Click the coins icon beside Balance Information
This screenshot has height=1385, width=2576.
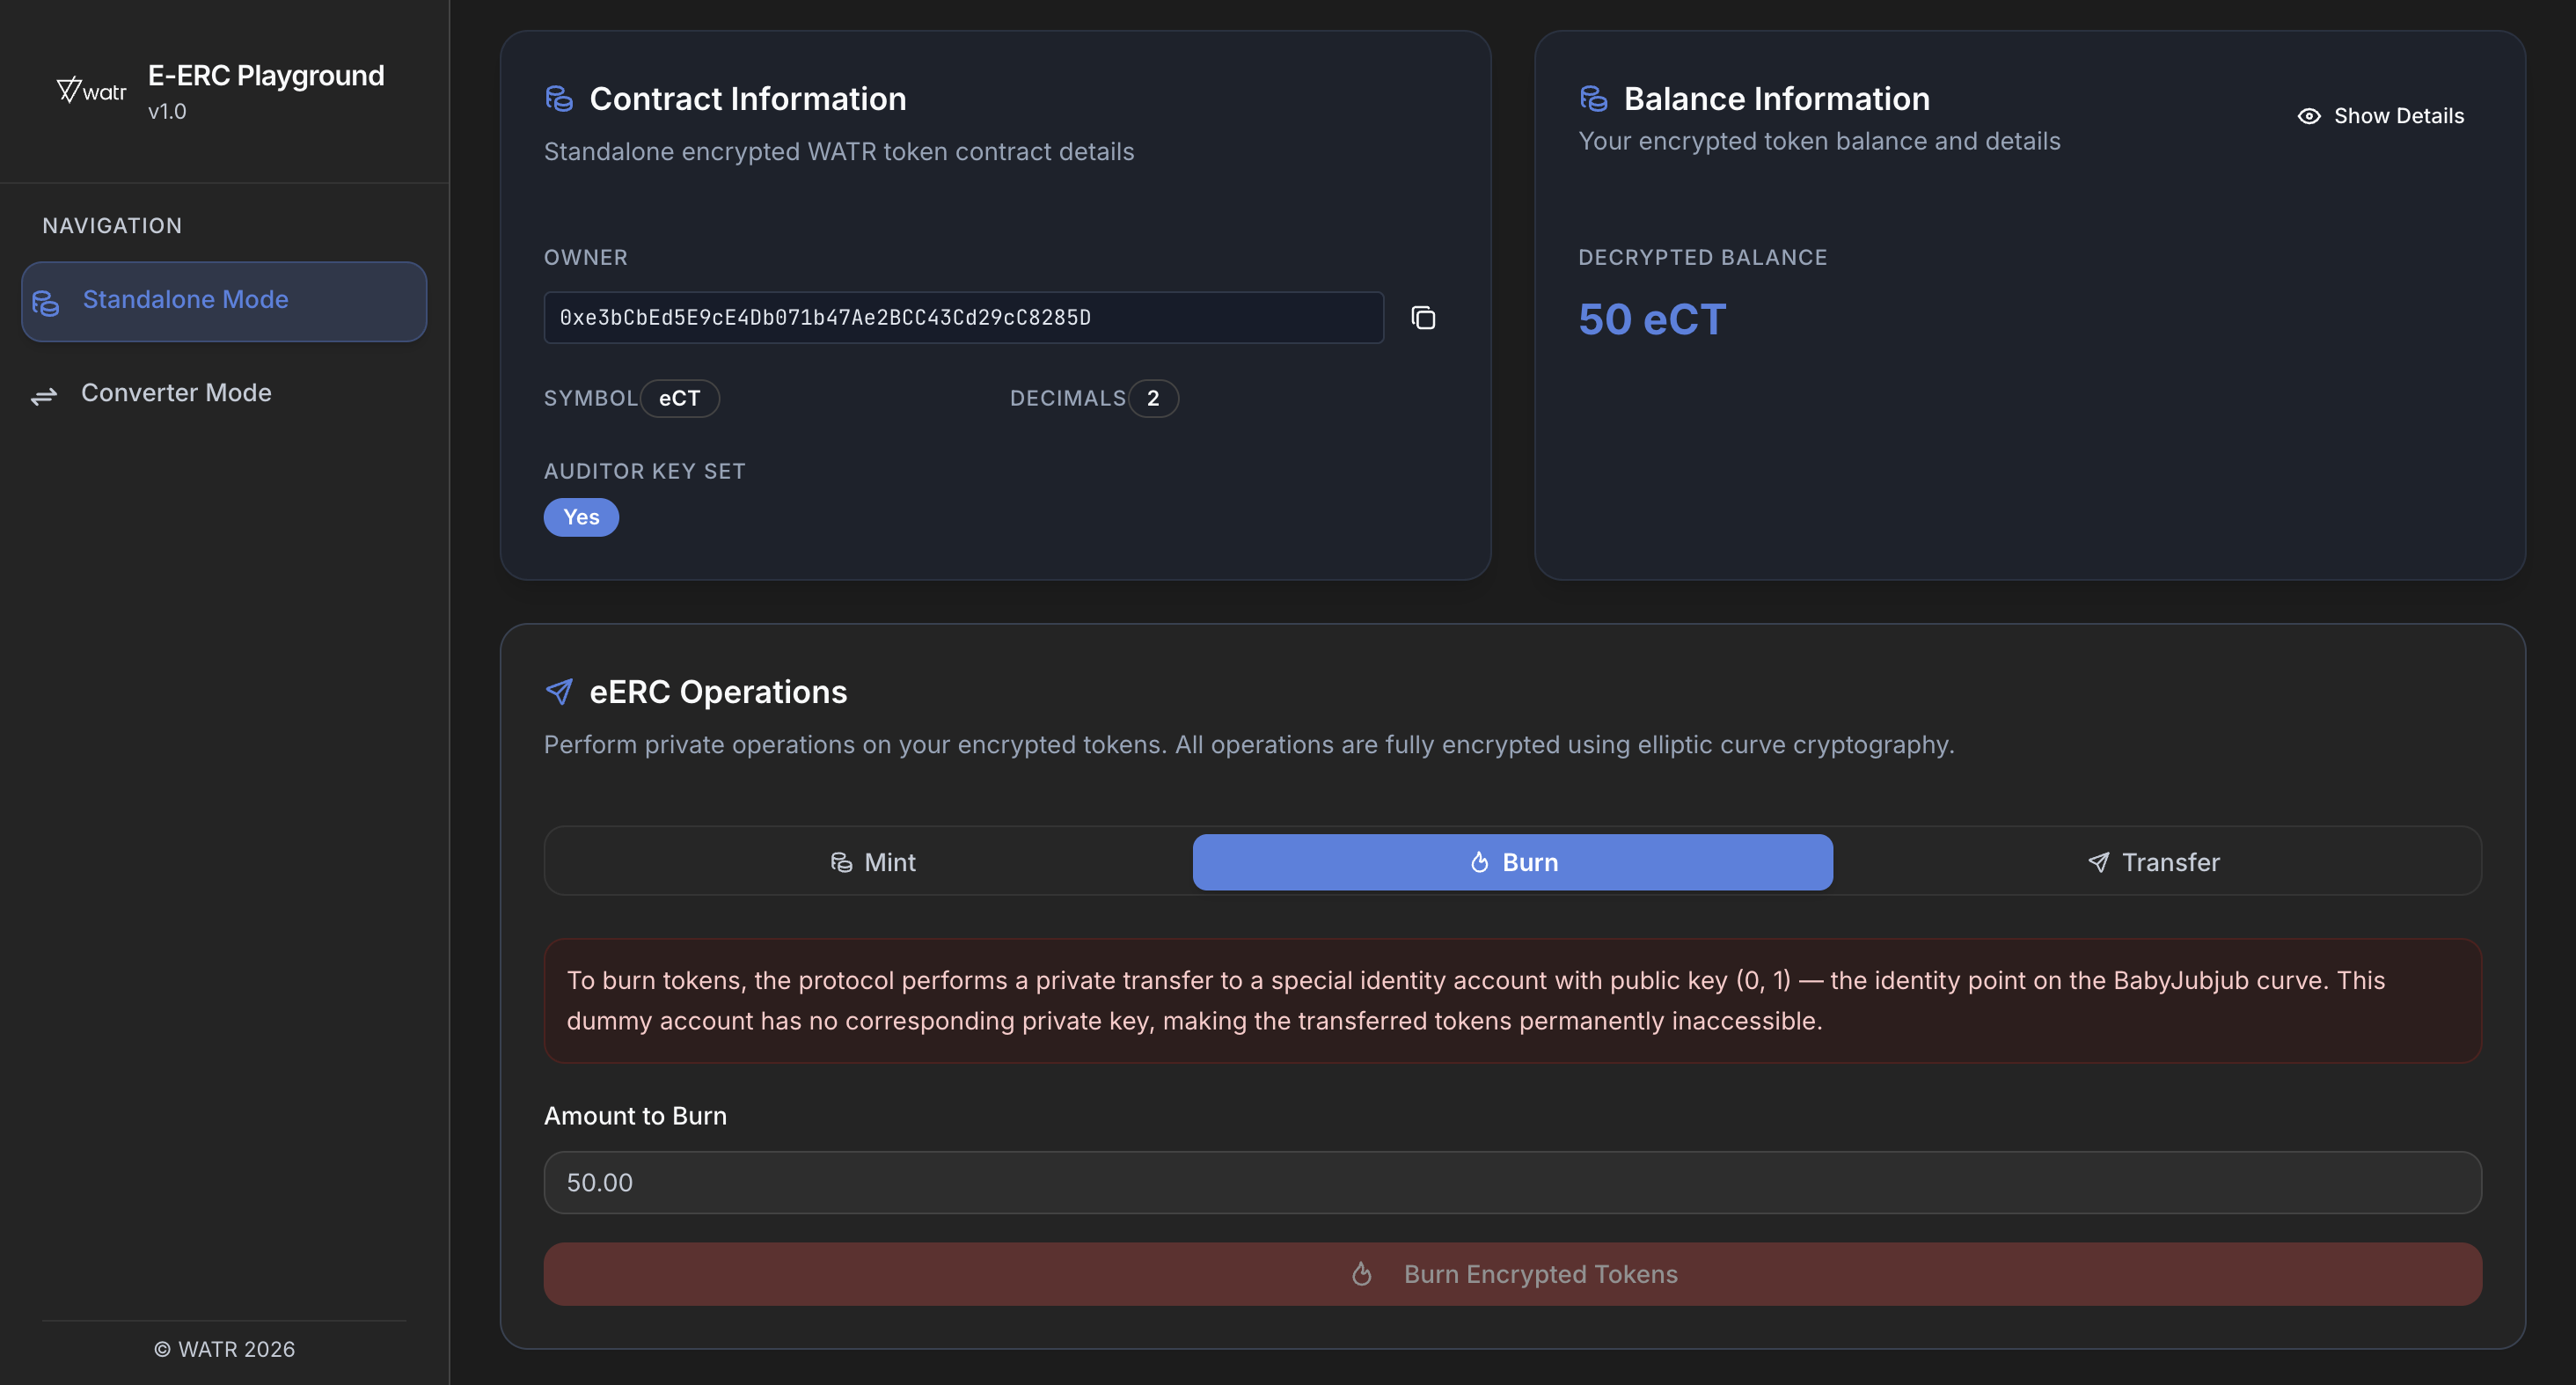tap(1593, 99)
